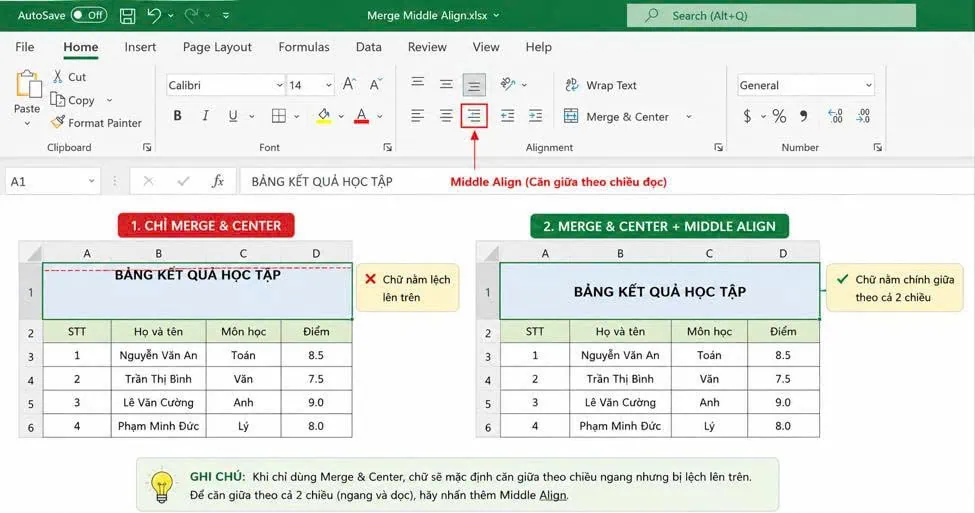Open Merge & Center dropdown arrow
The image size is (975, 513).
[x=689, y=116]
